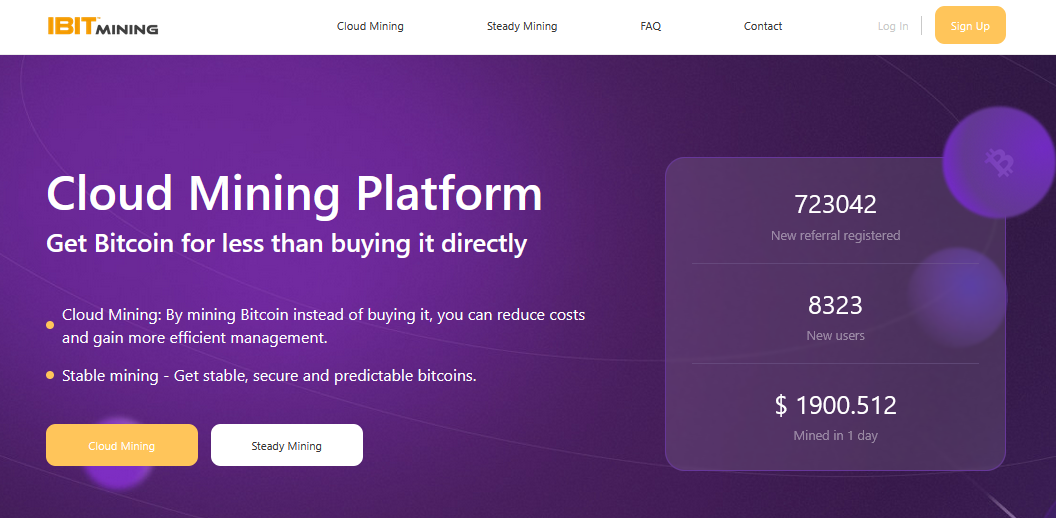Go to the FAQ page
The height and width of the screenshot is (518, 1056).
tap(650, 26)
